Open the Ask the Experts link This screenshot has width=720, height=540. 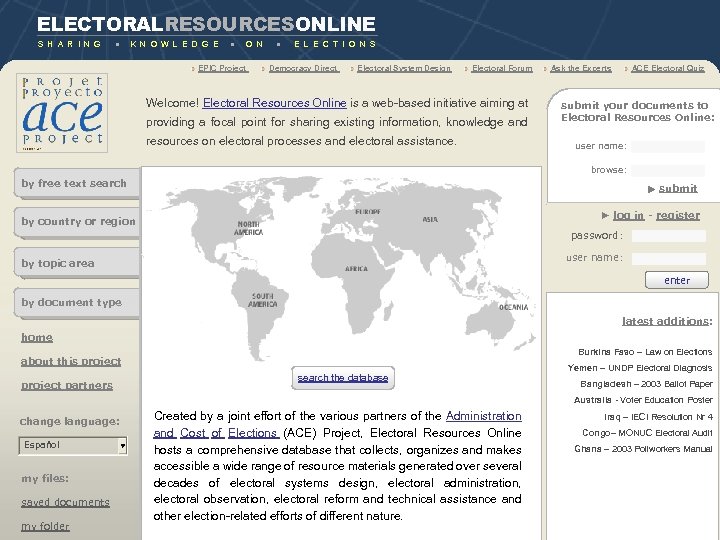tap(581, 68)
